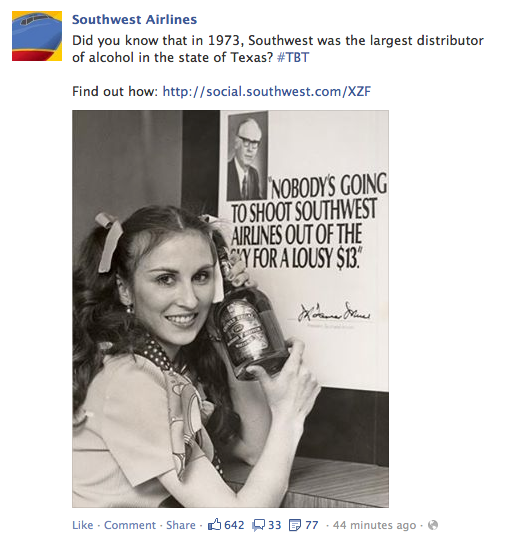512x540 pixels.
Task: Click the Southwest Airlines page name
Action: [x=134, y=20]
